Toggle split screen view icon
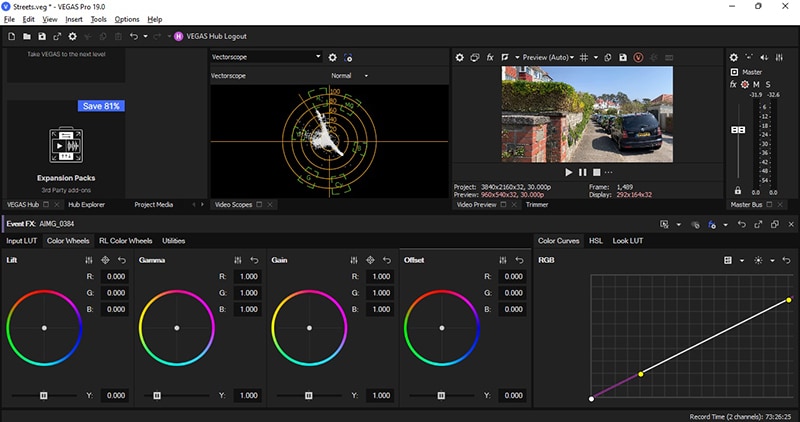 505,58
